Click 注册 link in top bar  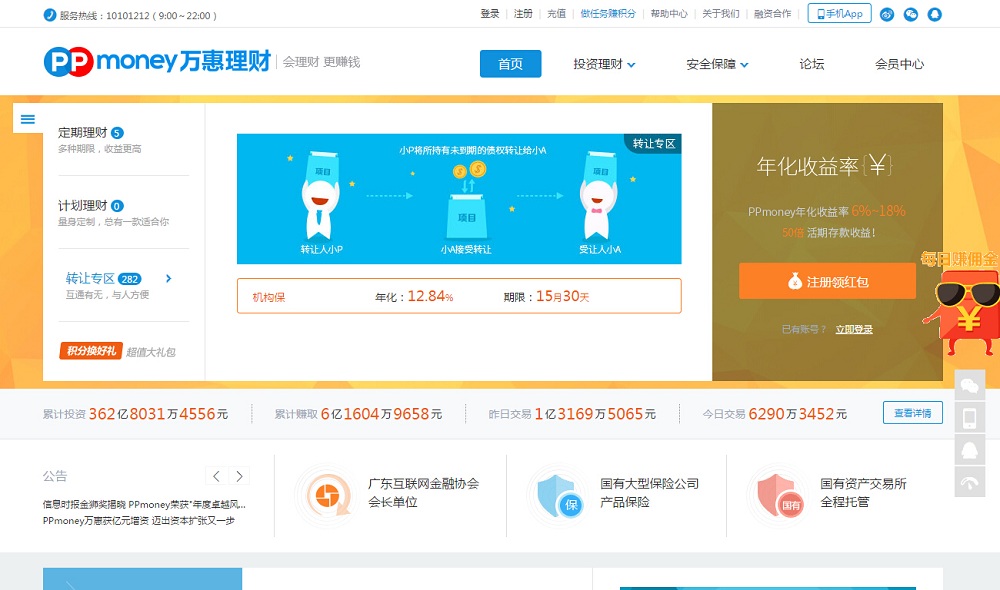click(523, 13)
